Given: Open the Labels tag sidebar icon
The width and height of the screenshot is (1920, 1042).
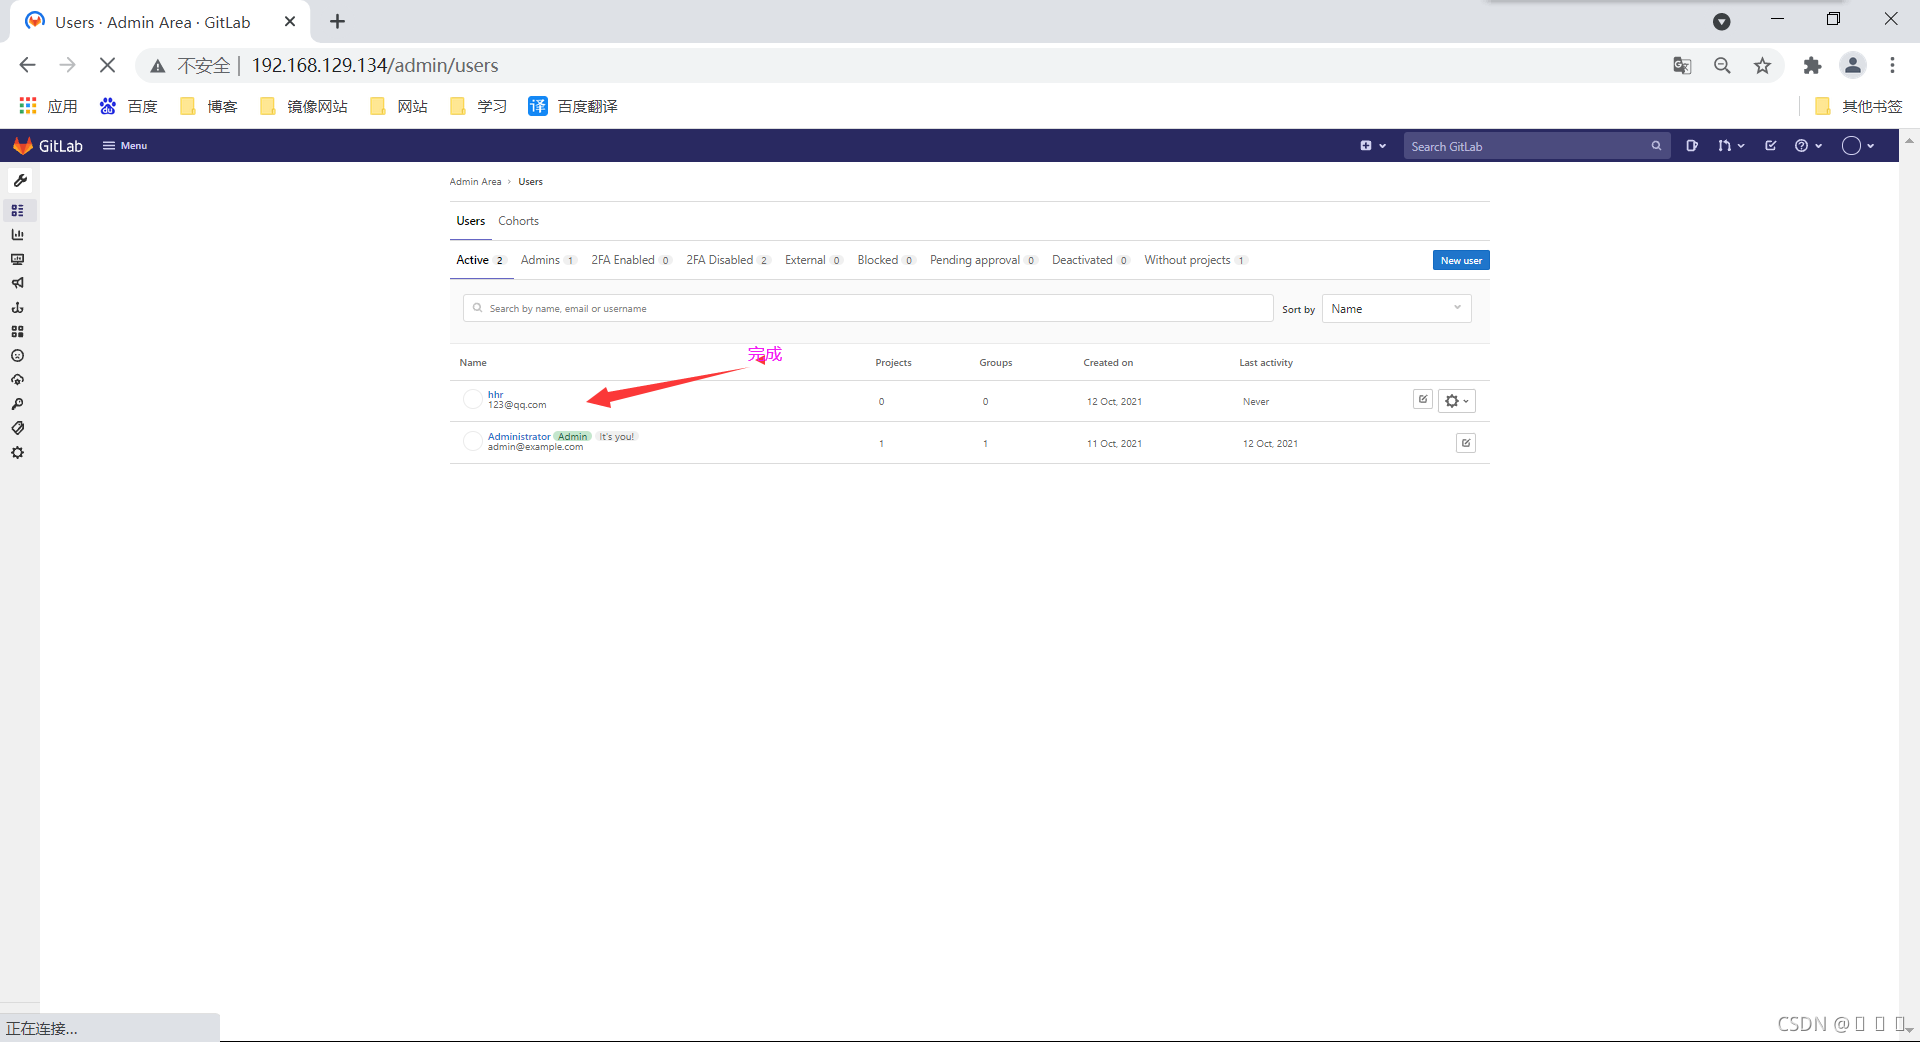Looking at the screenshot, I should pos(17,428).
